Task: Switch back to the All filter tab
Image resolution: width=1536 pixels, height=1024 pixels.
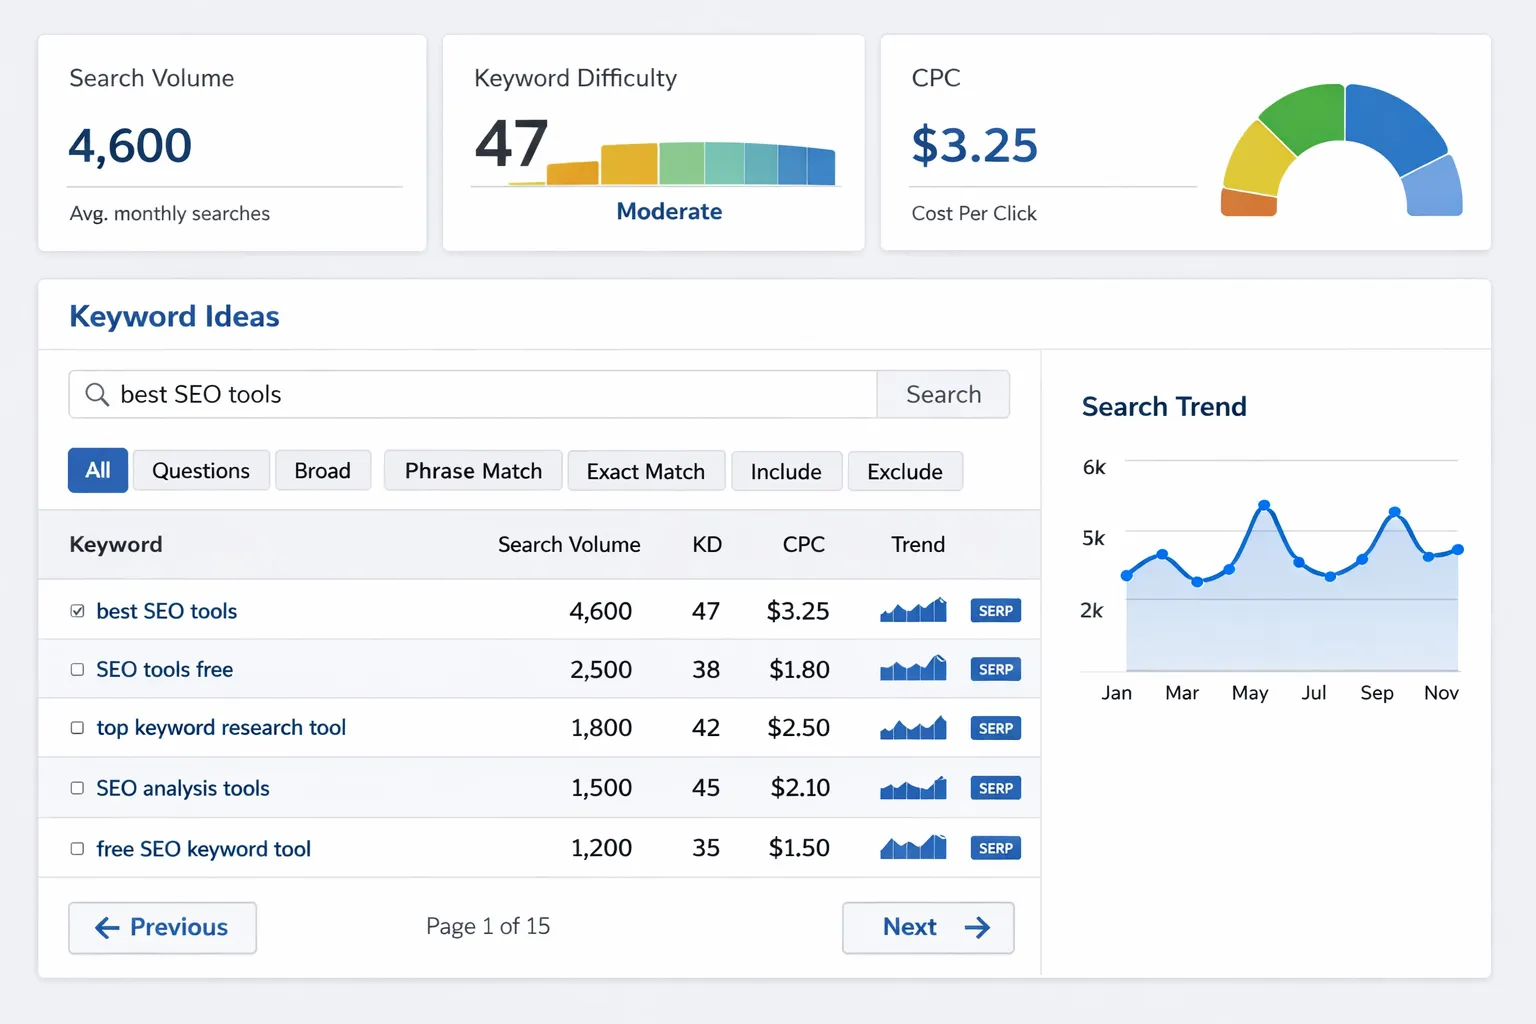Action: pos(97,470)
